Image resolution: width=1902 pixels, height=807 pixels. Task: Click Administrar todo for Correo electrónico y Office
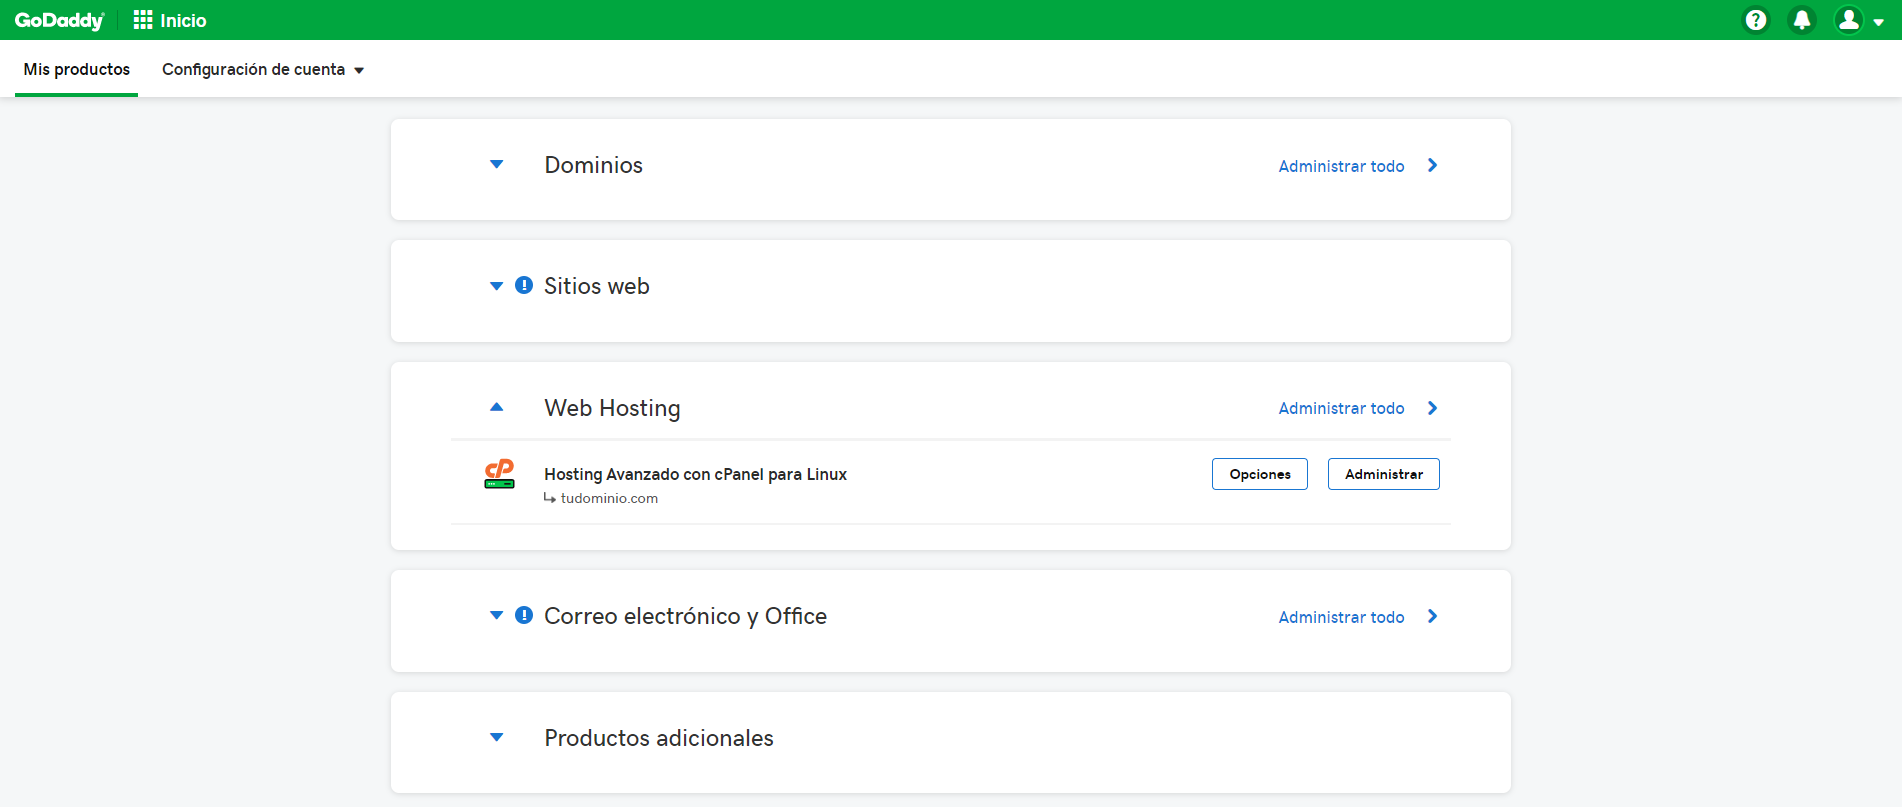(x=1341, y=617)
